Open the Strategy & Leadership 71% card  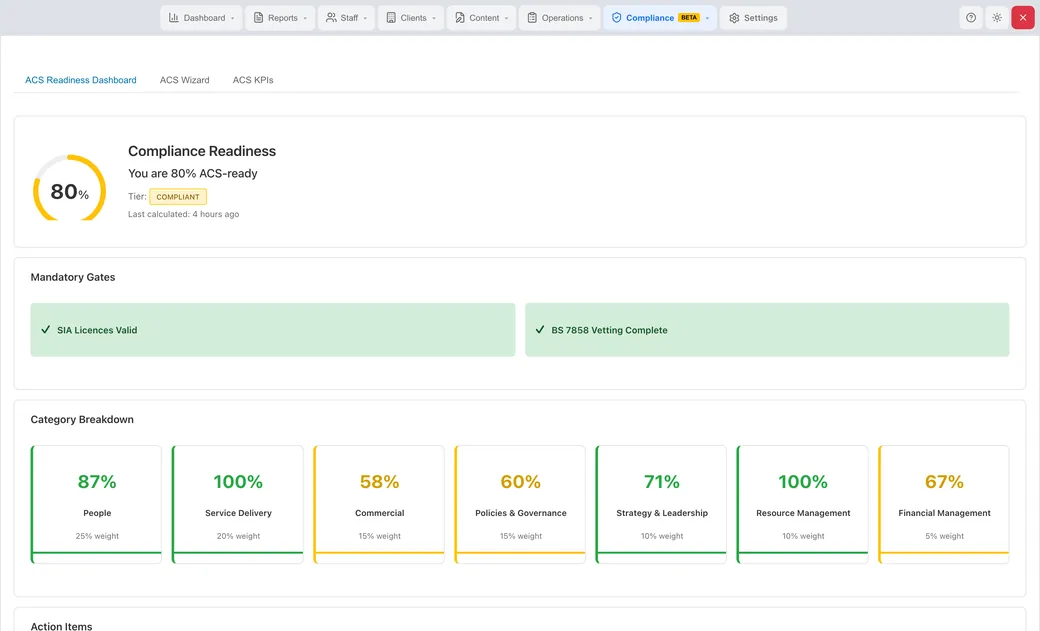661,504
